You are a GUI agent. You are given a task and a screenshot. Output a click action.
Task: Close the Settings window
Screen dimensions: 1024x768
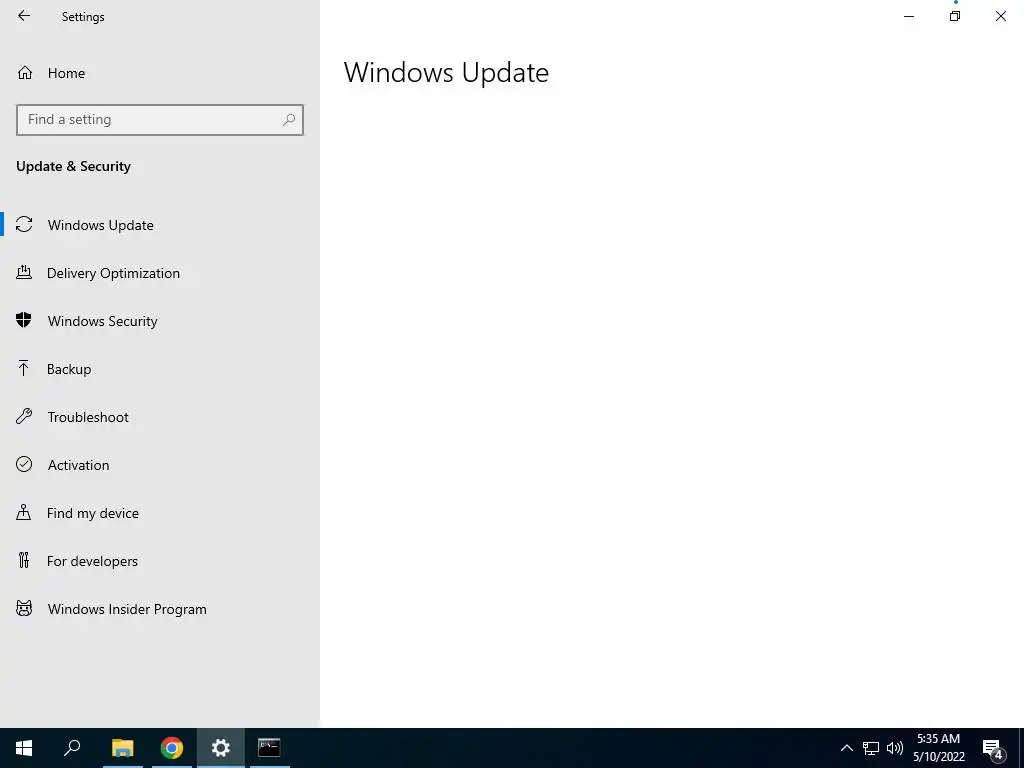click(1000, 16)
